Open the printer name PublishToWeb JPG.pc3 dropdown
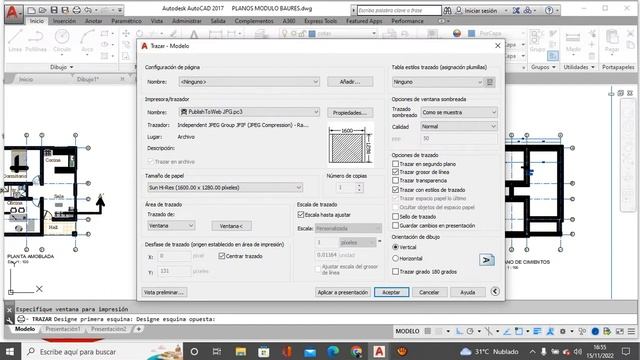Viewport: 640px width, 360px height. pos(249,112)
